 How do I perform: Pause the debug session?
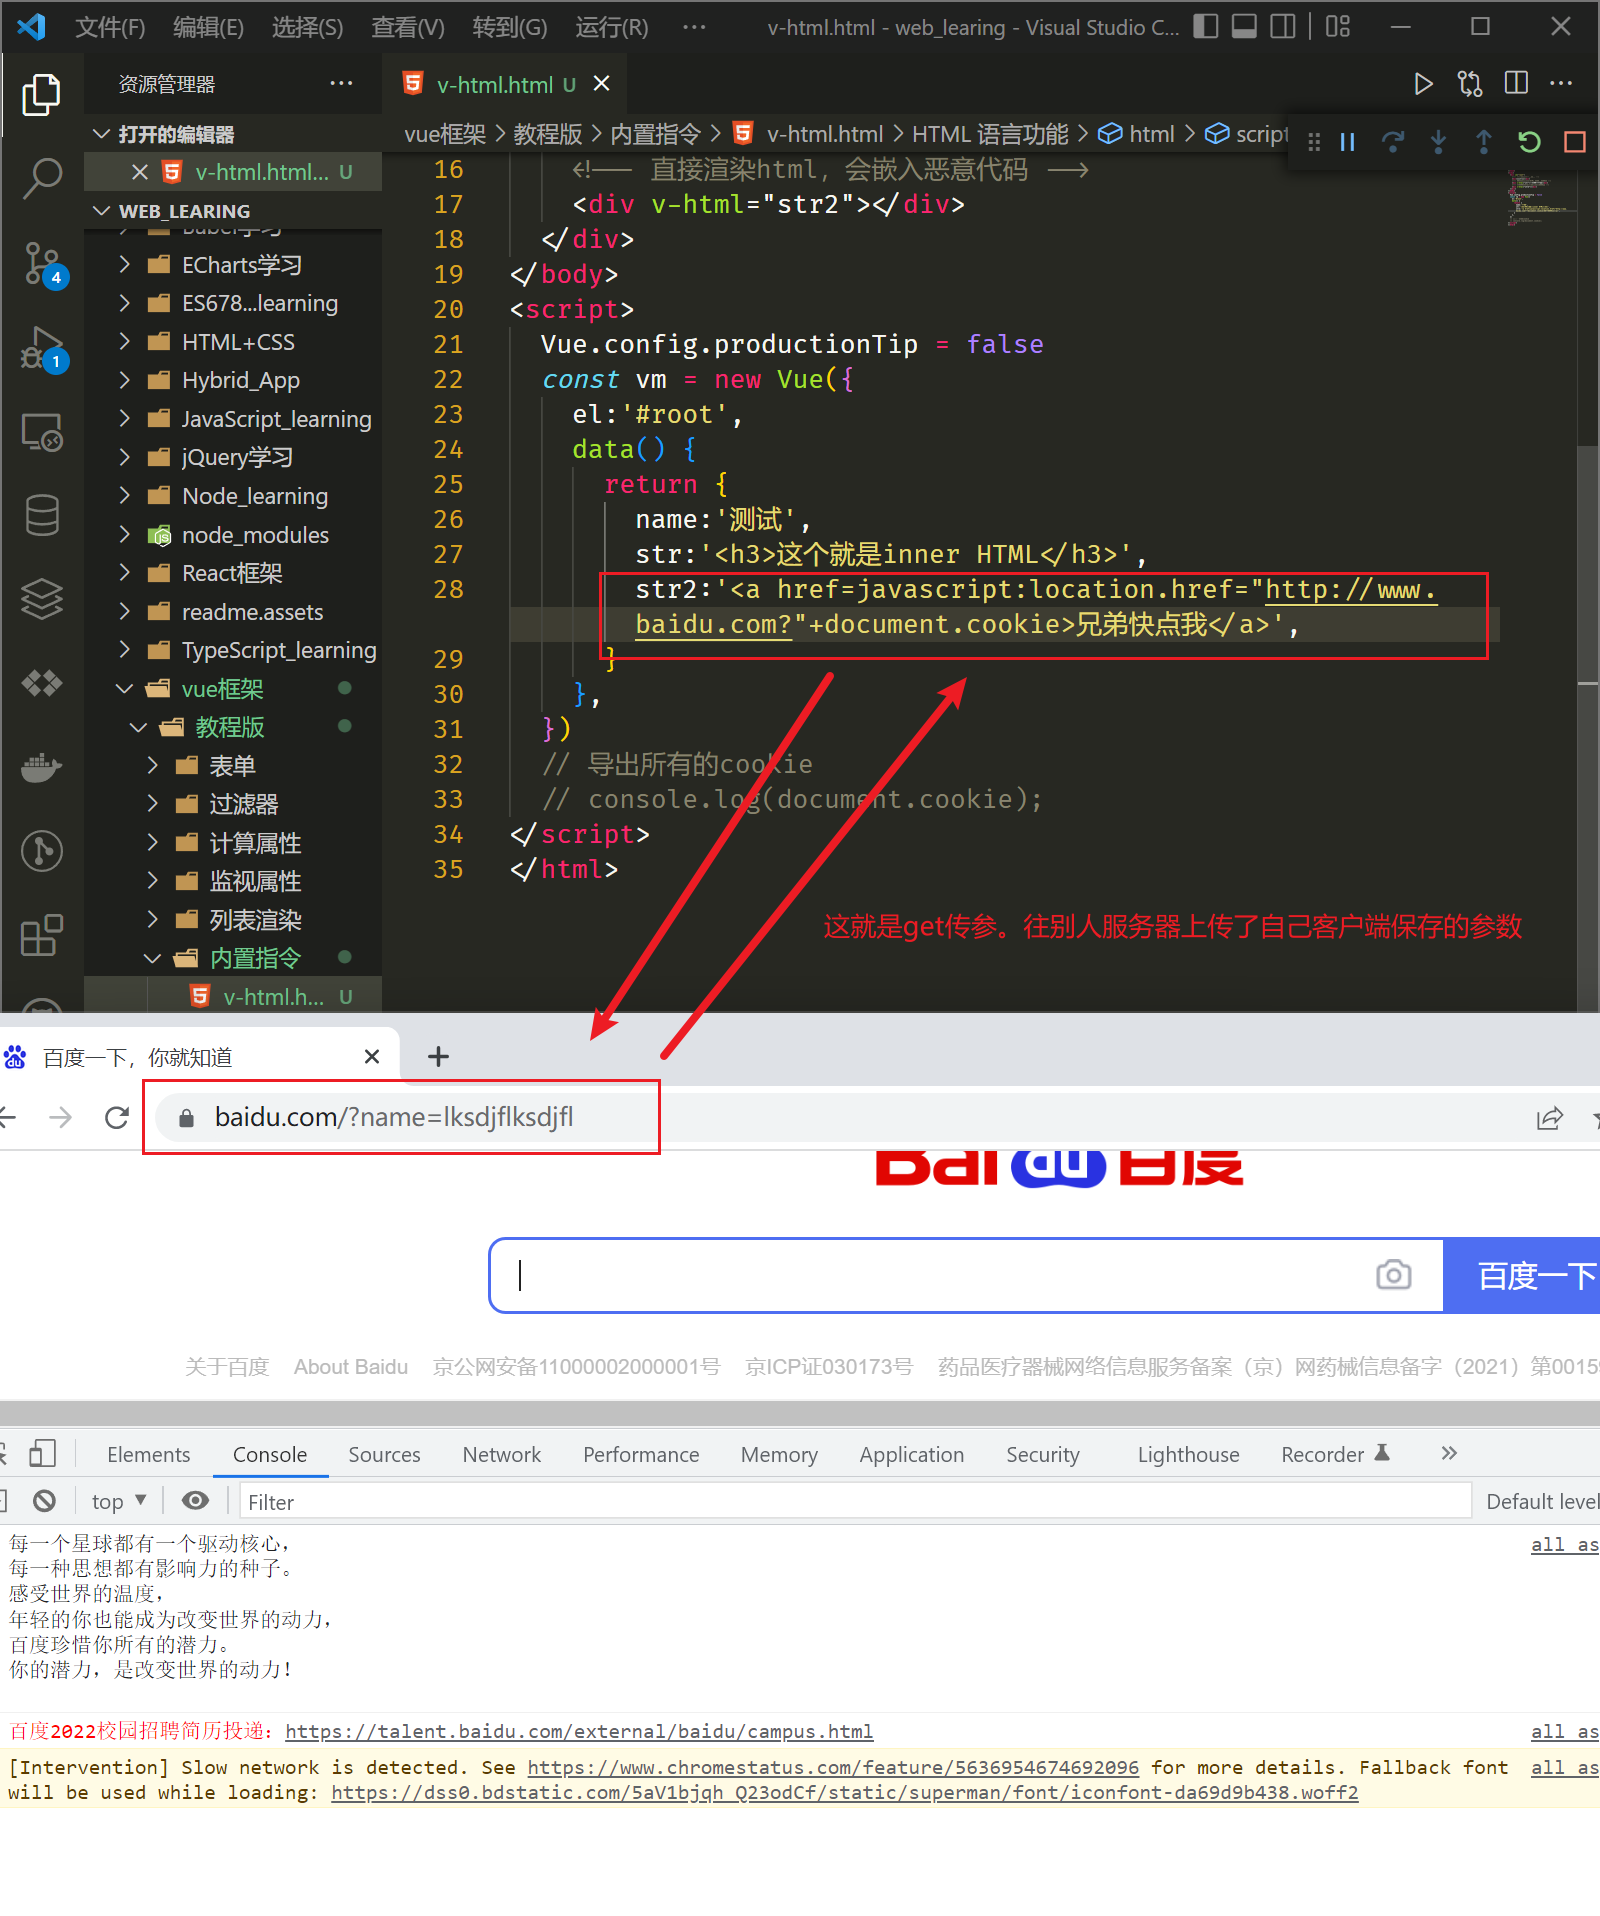[x=1347, y=142]
